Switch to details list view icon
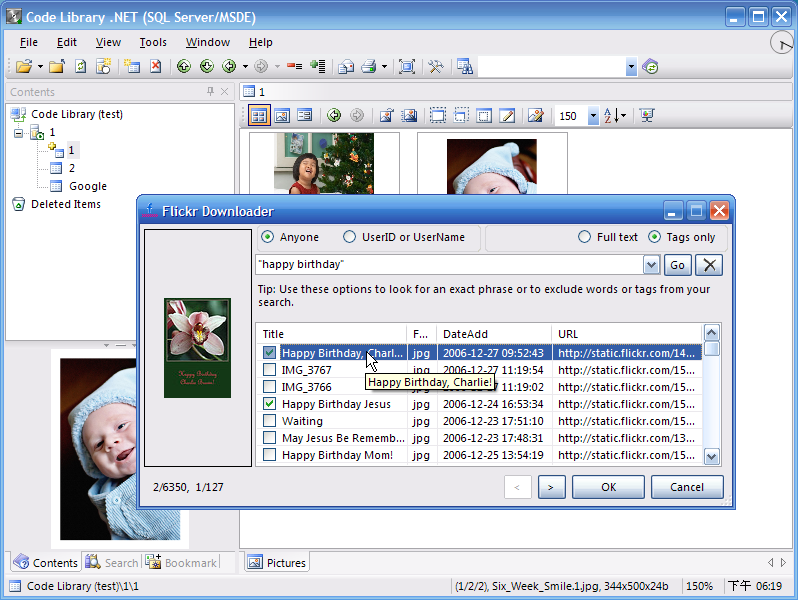Screen dimensions: 798x600 pyautogui.click(x=305, y=116)
